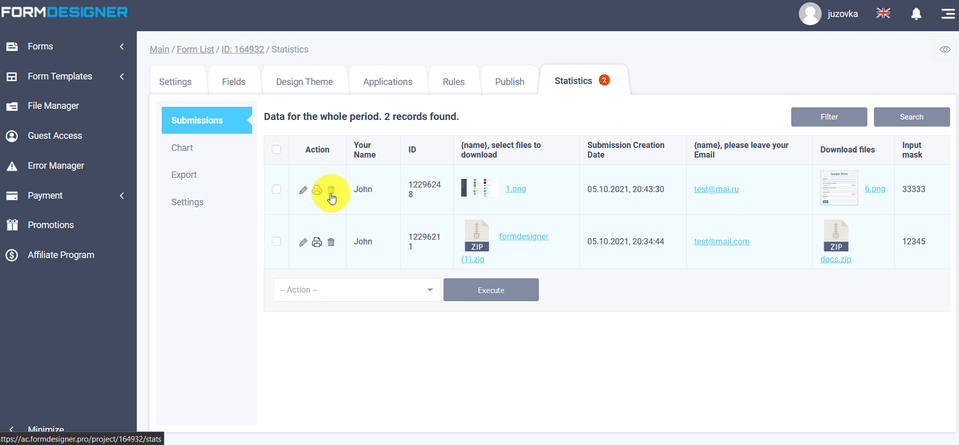Viewport: 959px width, 445px height.
Task: Open the hamburger menu in top bar
Action: tap(946, 13)
